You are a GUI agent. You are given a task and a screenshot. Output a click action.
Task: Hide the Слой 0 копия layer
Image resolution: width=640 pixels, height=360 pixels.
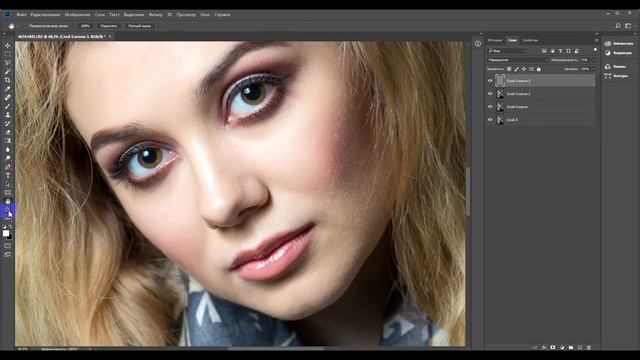pos(490,107)
